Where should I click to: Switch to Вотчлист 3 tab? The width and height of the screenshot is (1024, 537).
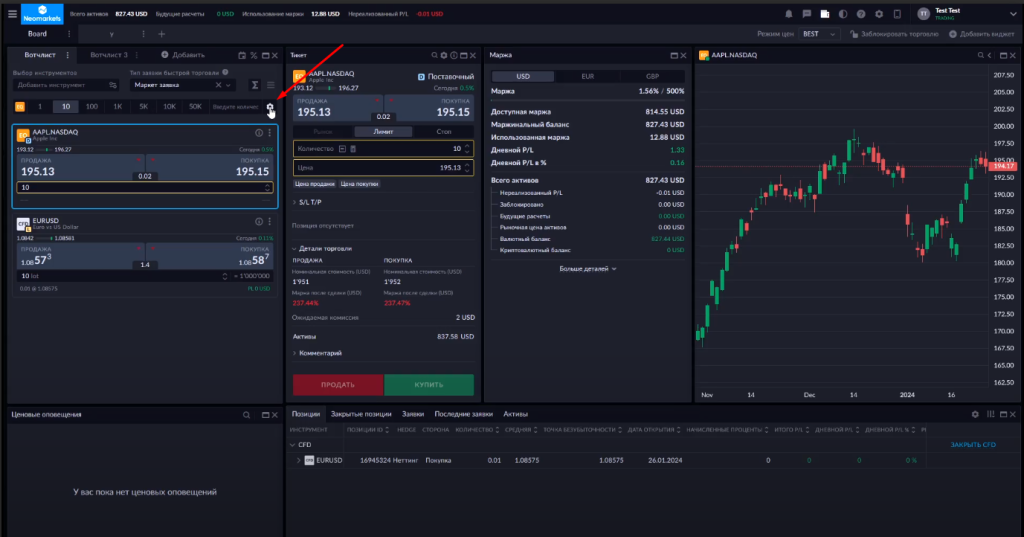109,55
